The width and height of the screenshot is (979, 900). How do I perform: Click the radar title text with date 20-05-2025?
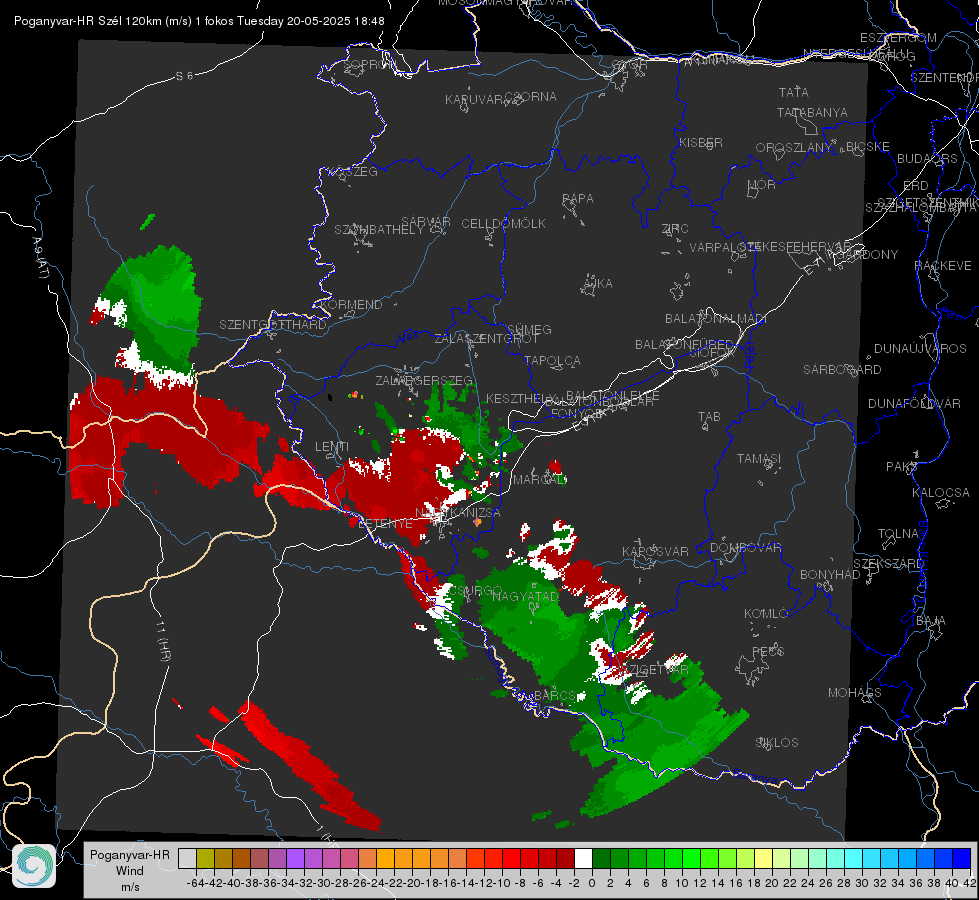coord(199,21)
